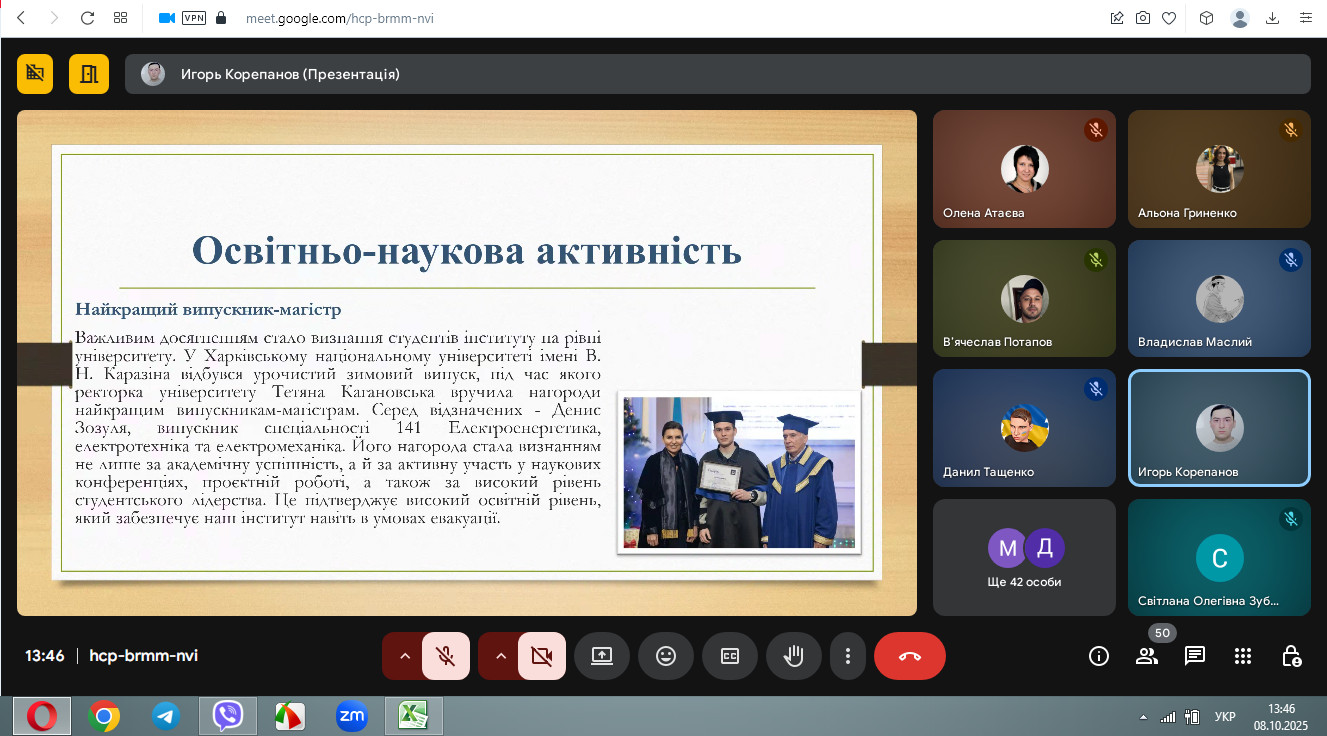Show the participants people panel

tap(1147, 656)
